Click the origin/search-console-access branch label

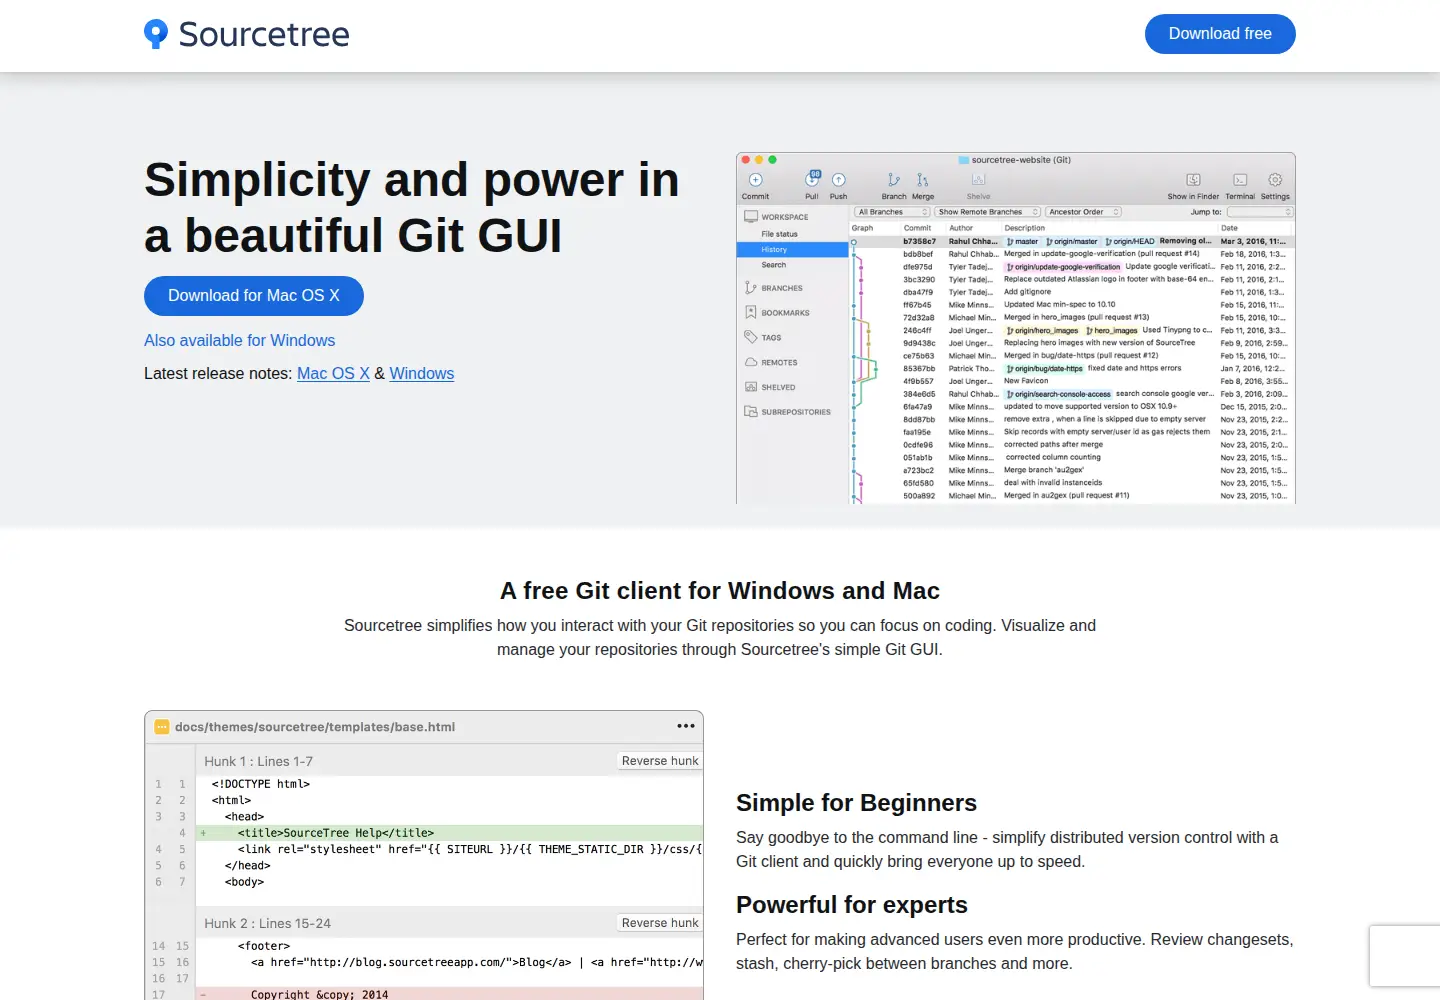pos(1058,394)
